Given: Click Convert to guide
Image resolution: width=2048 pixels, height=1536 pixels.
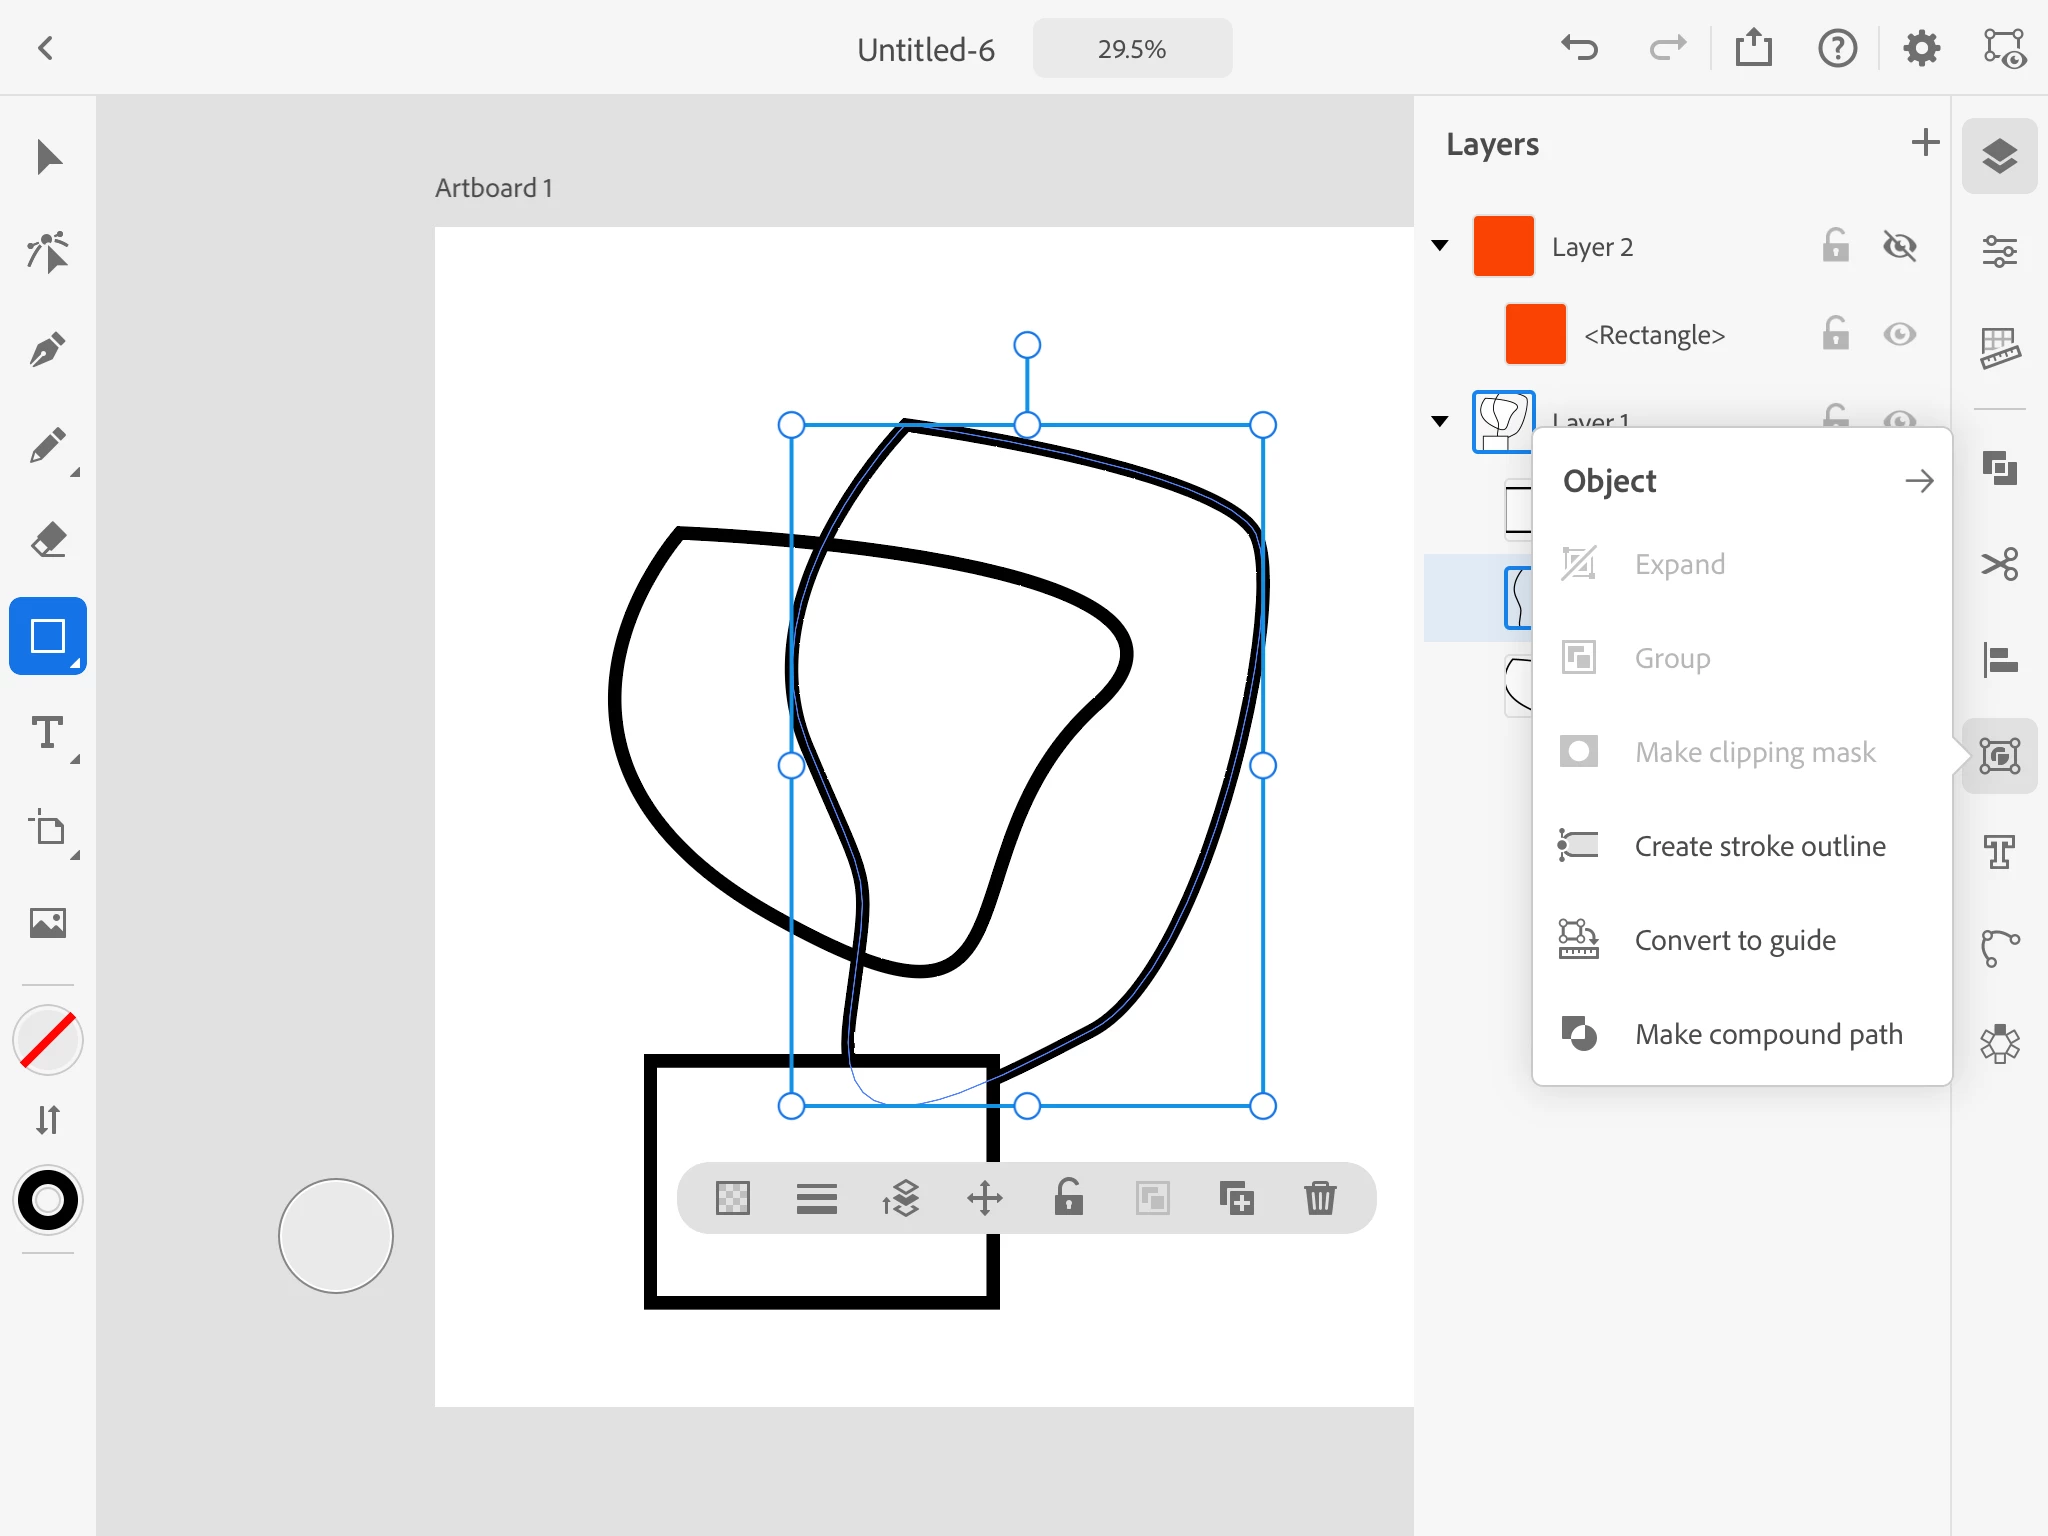Looking at the screenshot, I should pos(1734,940).
